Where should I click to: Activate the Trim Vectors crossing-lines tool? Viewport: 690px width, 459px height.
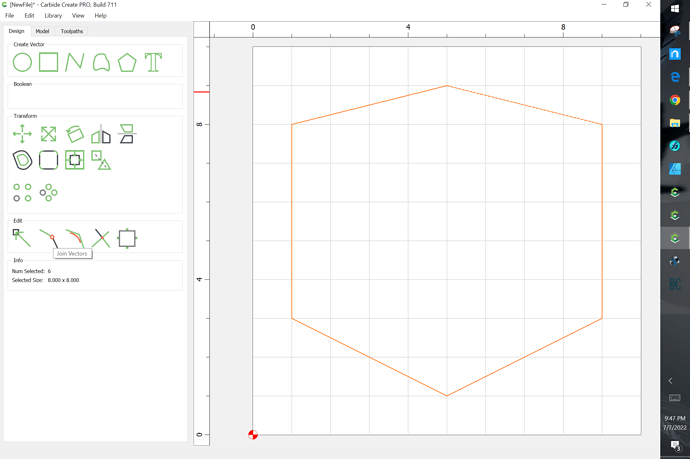[x=101, y=238]
